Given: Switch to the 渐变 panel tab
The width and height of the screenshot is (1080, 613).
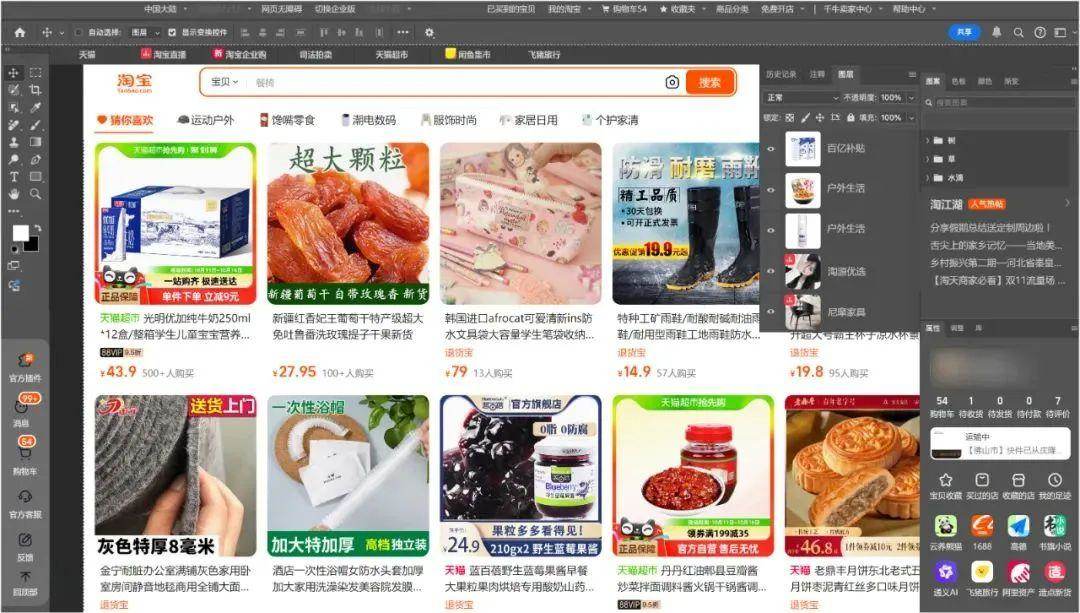Looking at the screenshot, I should point(1011,81).
